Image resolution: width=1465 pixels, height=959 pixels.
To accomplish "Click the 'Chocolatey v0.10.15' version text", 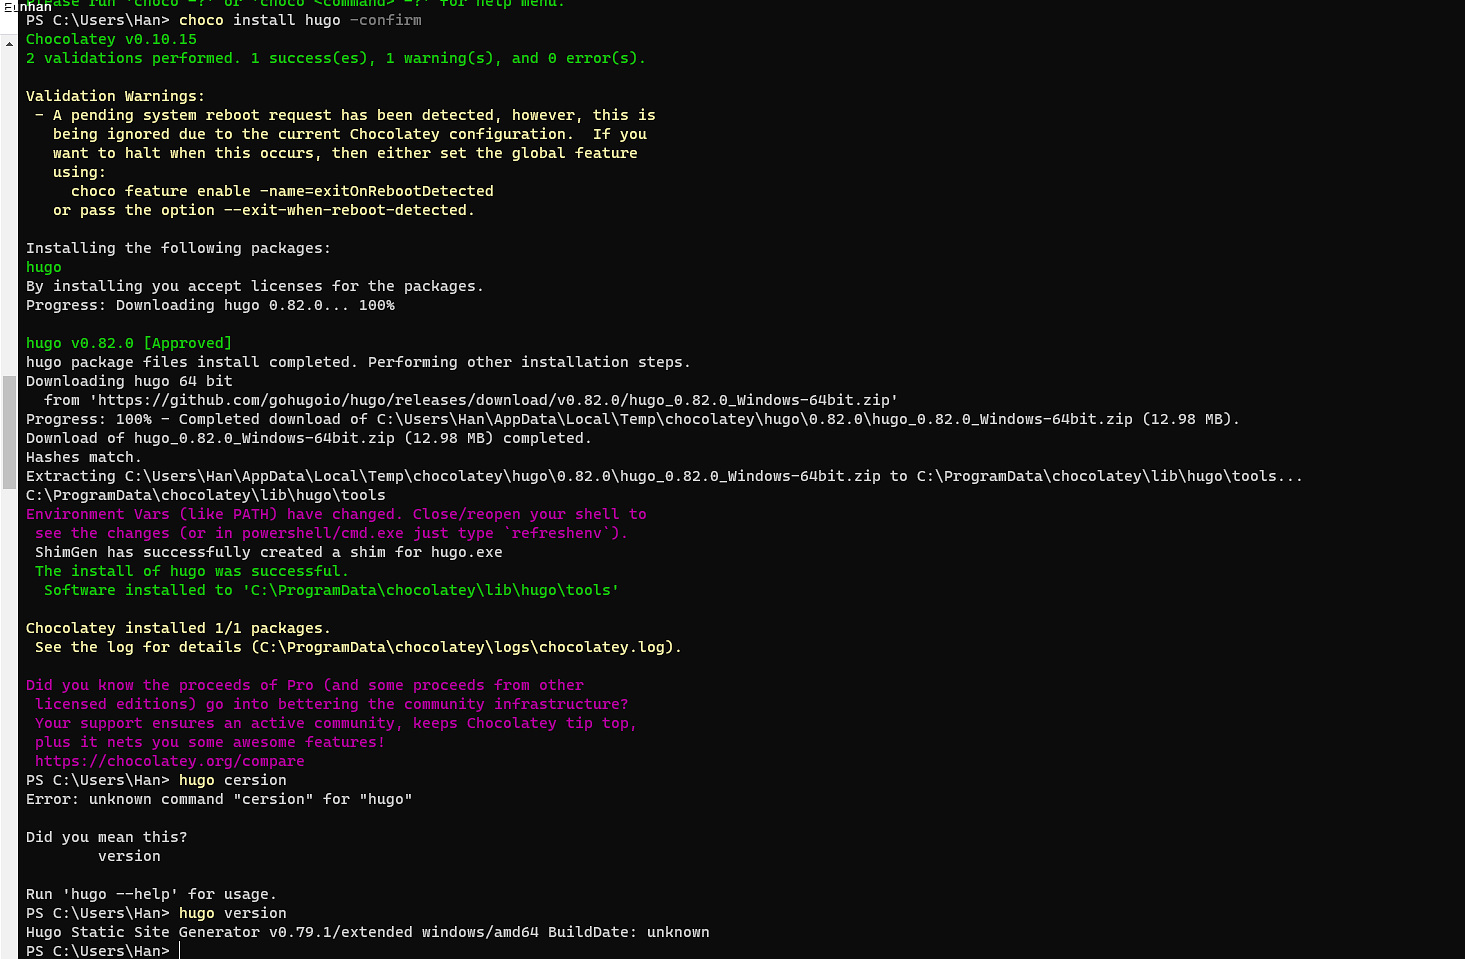I will click(x=111, y=39).
